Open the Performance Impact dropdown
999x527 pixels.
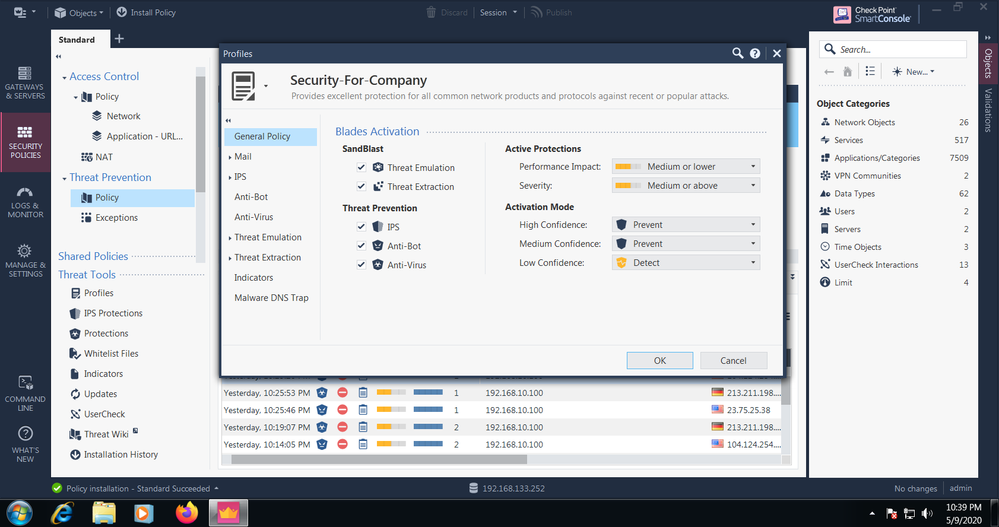coord(685,167)
